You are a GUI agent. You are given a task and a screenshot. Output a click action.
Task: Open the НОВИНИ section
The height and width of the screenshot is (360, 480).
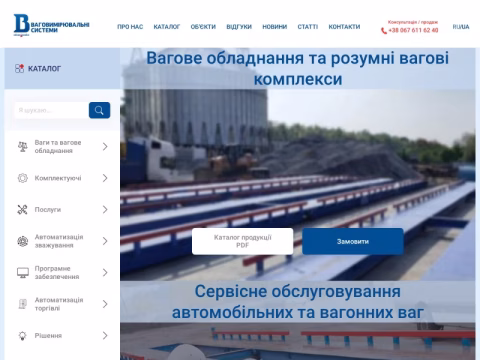click(x=275, y=27)
